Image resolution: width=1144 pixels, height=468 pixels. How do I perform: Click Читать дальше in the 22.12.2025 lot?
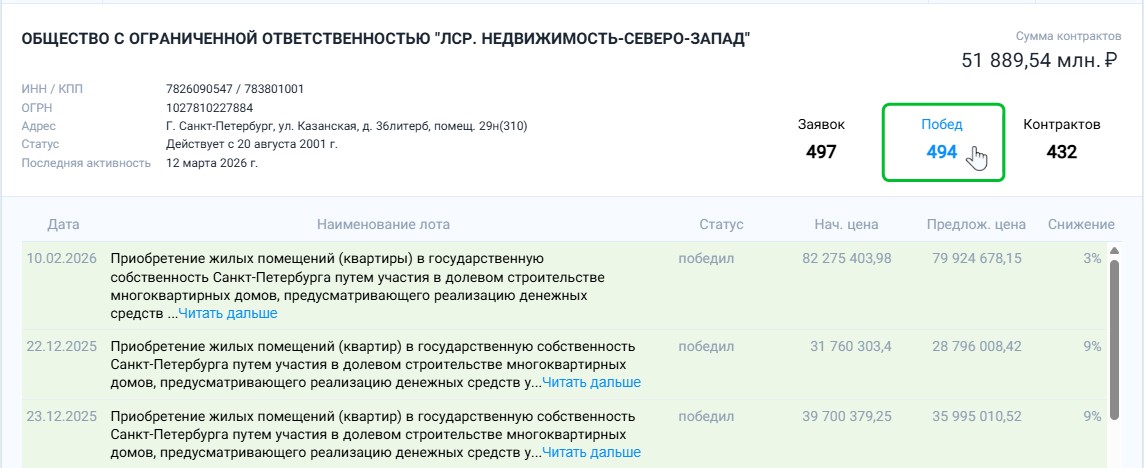(591, 383)
